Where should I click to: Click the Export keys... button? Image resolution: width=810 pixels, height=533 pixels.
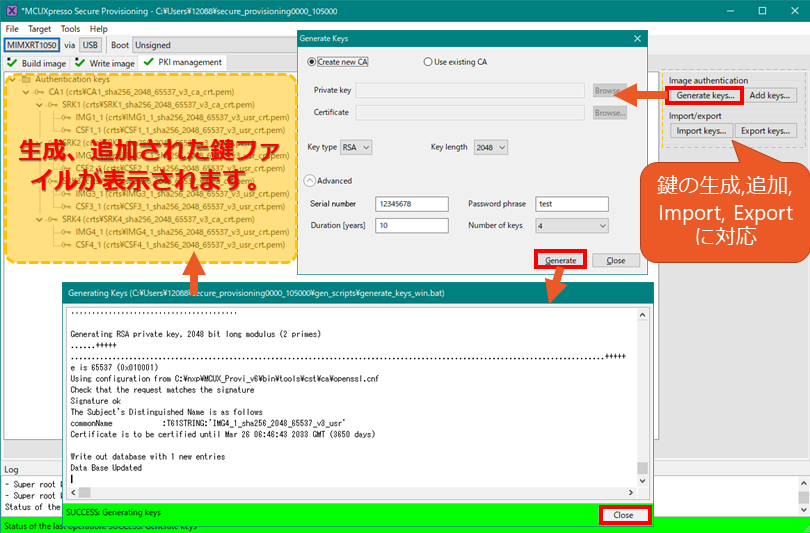(x=767, y=131)
